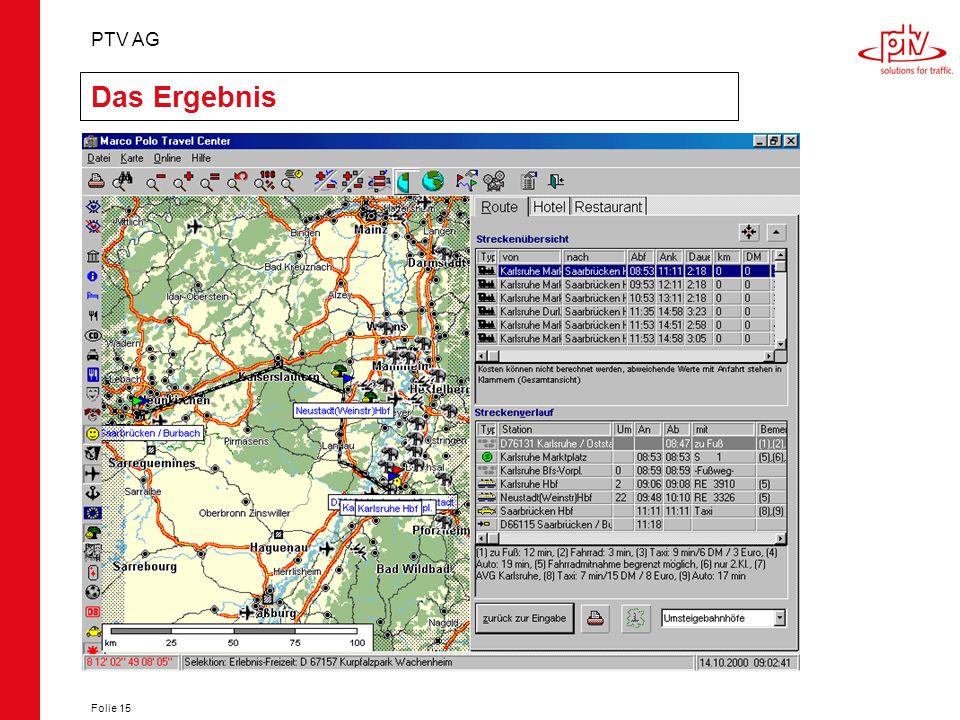Click the magnifier with equals sign
The height and width of the screenshot is (720, 960).
point(209,181)
